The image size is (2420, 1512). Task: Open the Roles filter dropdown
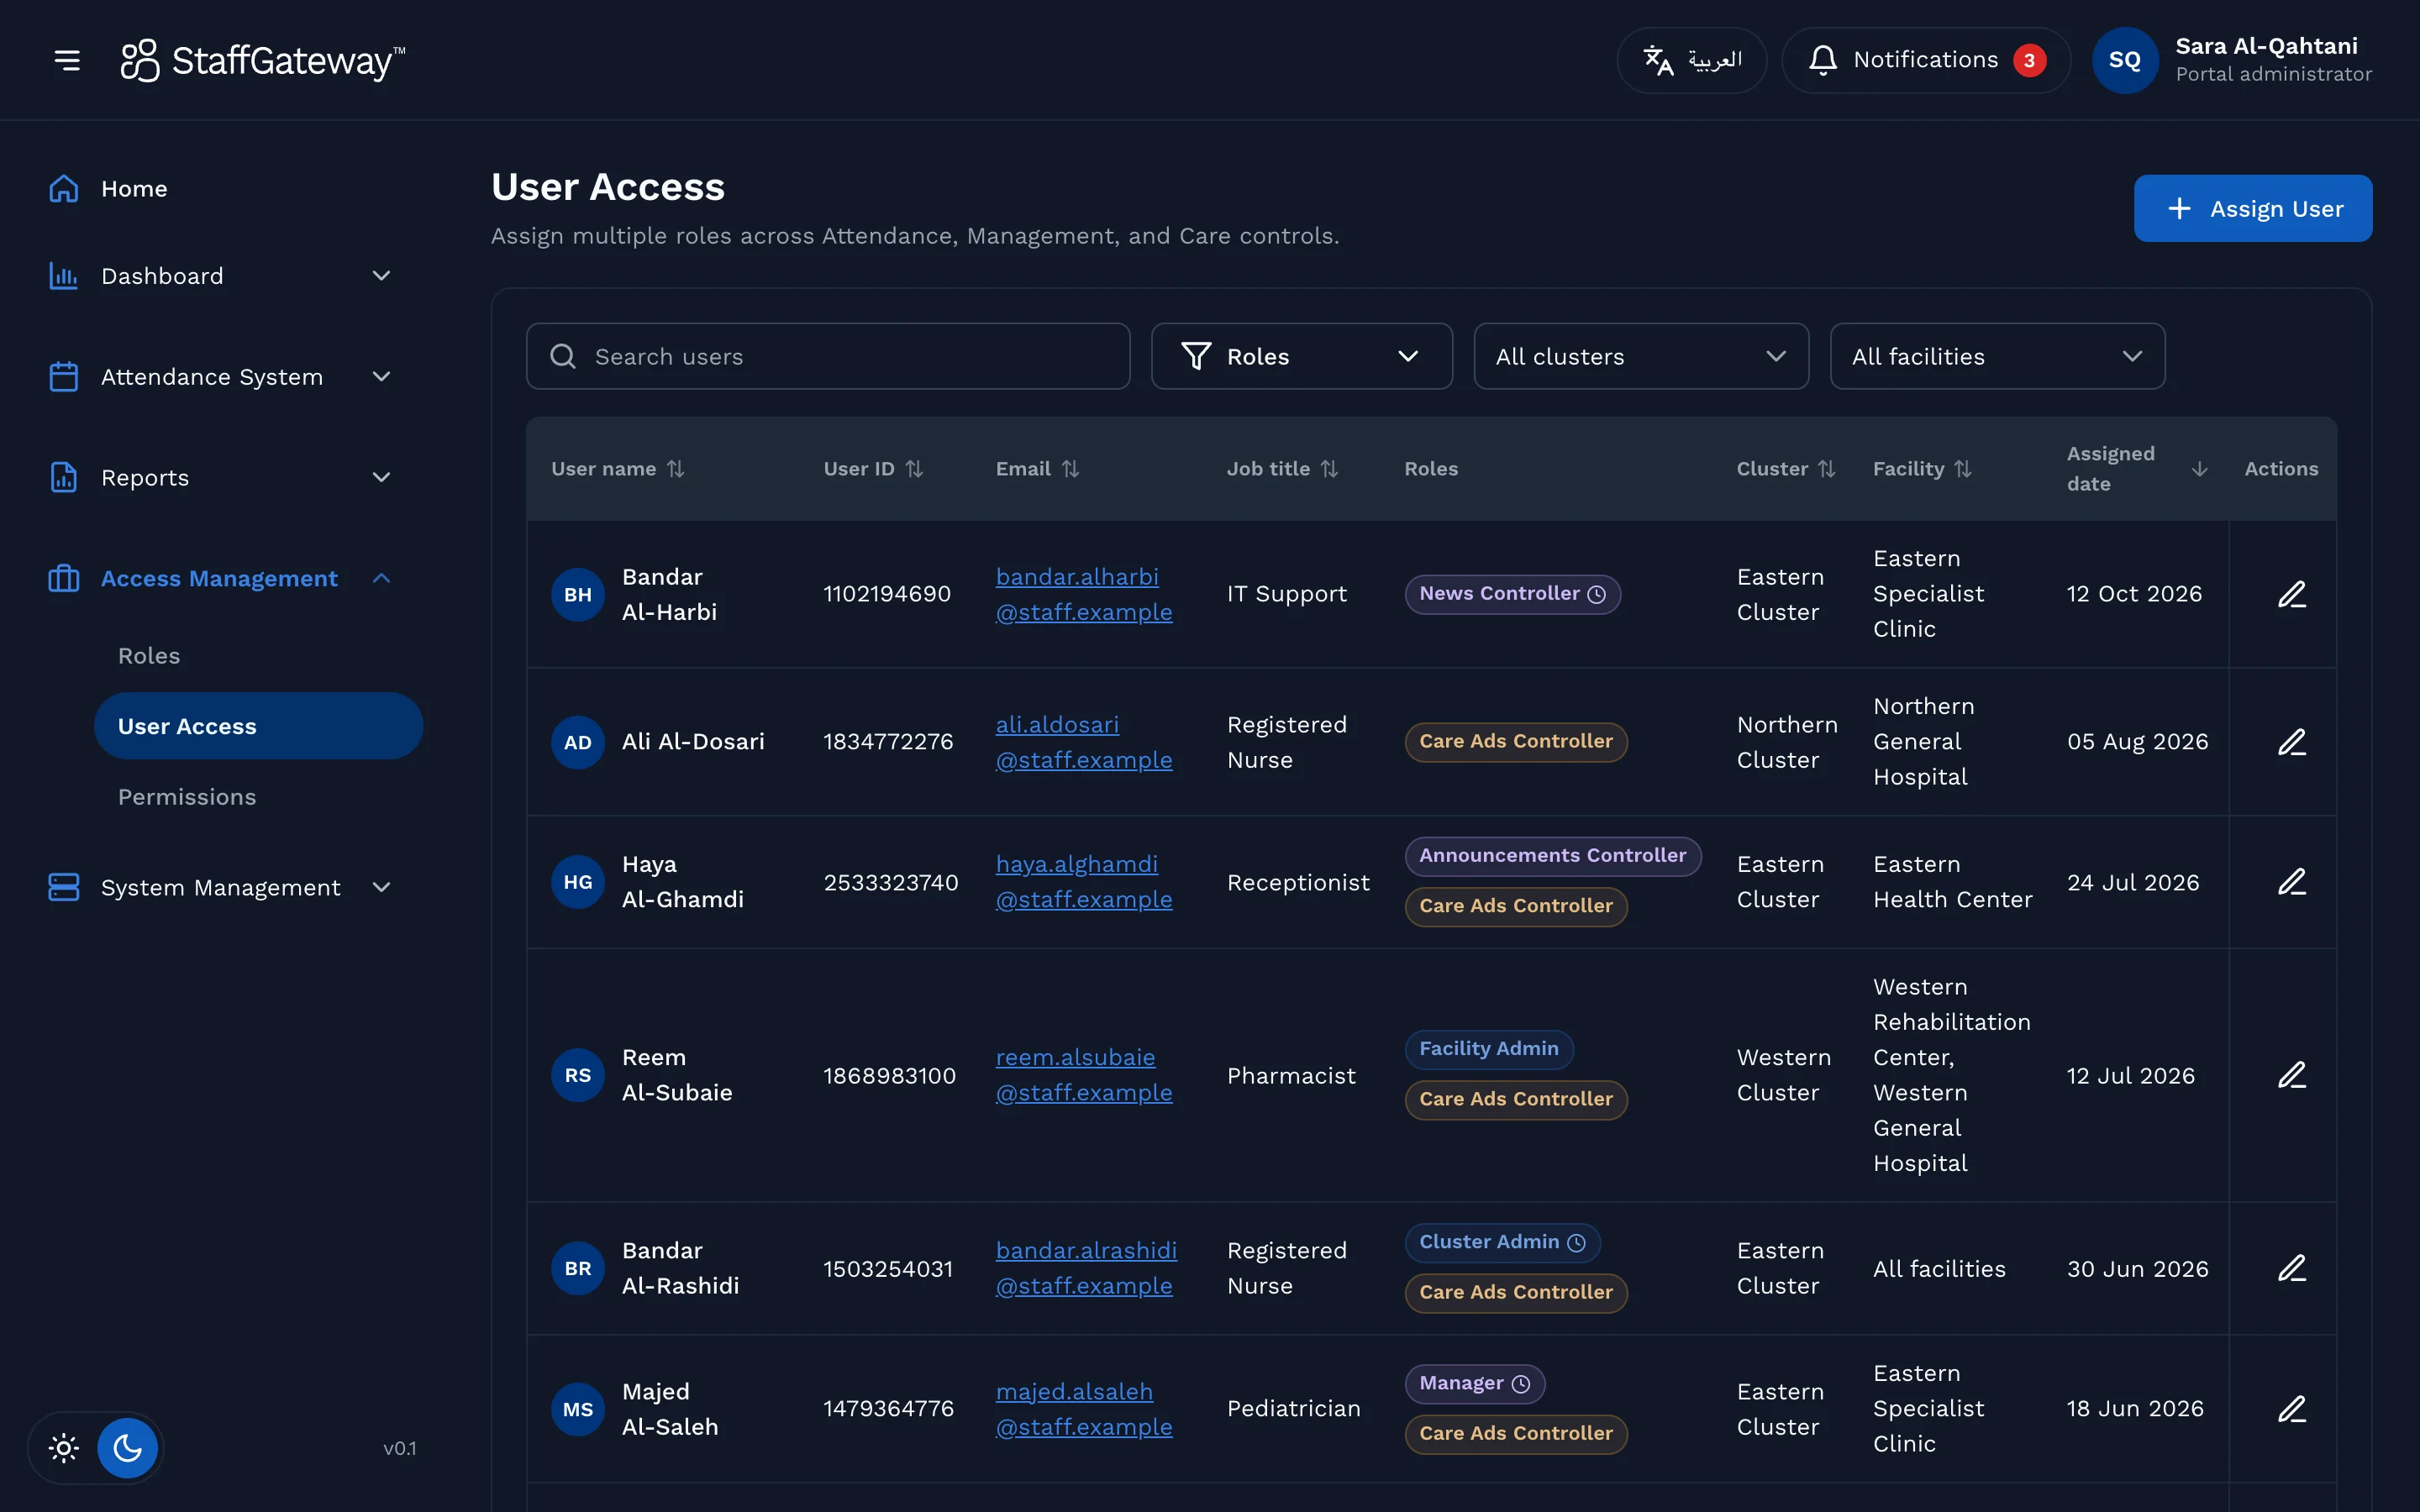coord(1301,356)
